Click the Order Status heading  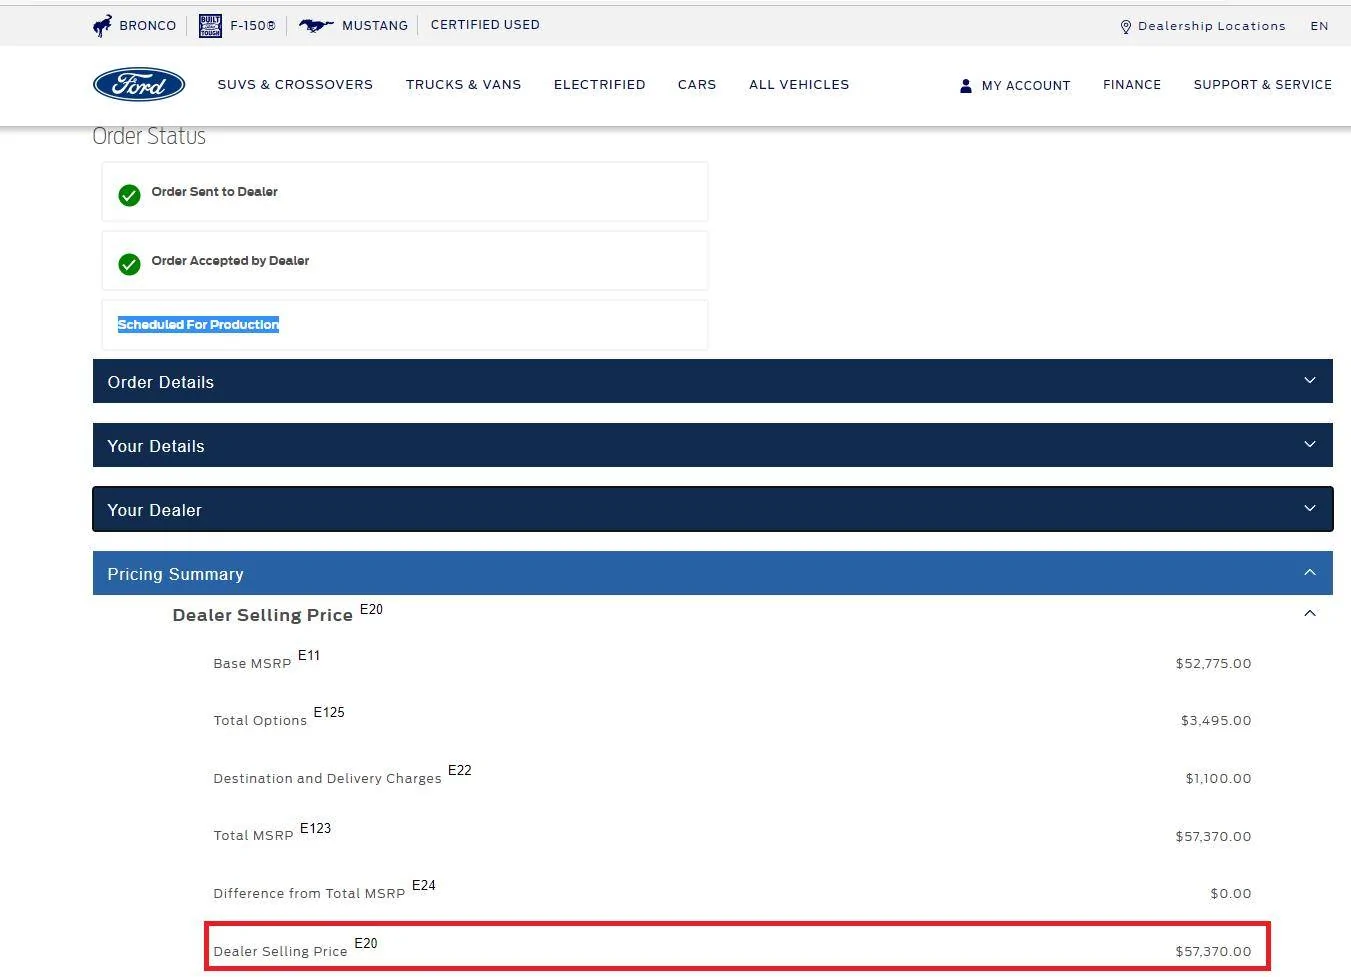tap(149, 137)
